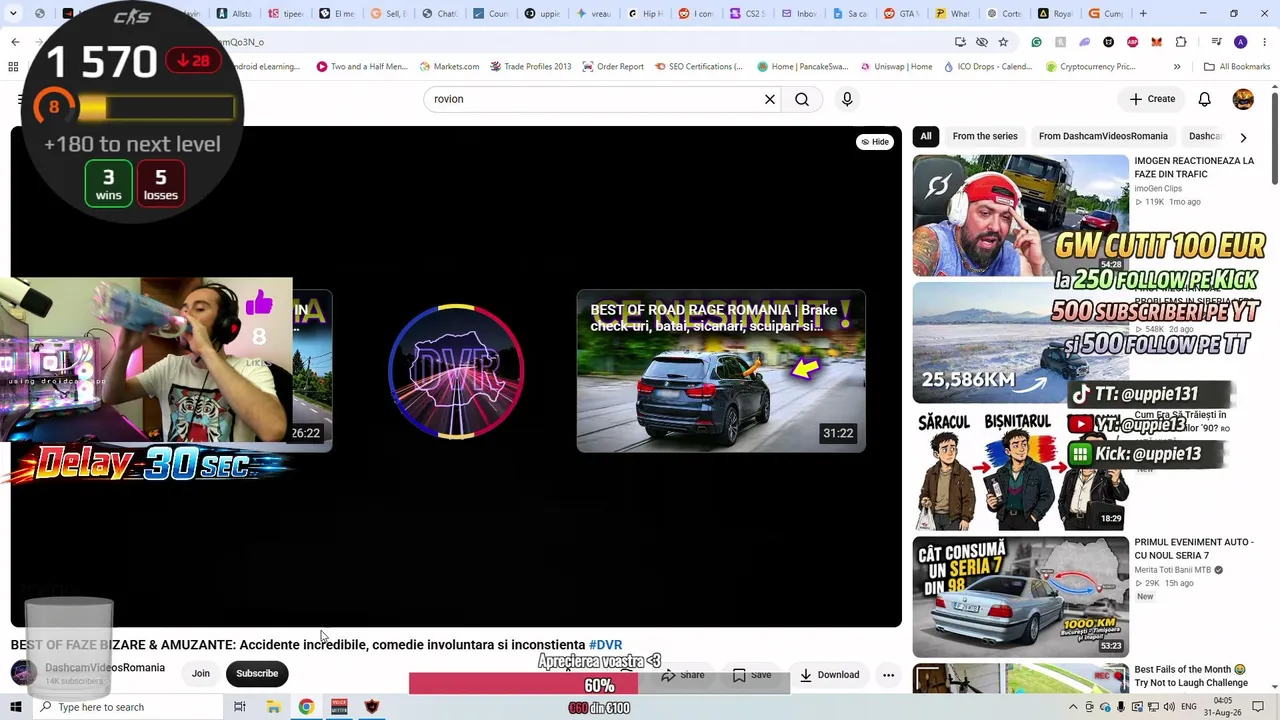This screenshot has height=720, width=1280.
Task: Open YouTube notifications bell
Action: point(1205,99)
